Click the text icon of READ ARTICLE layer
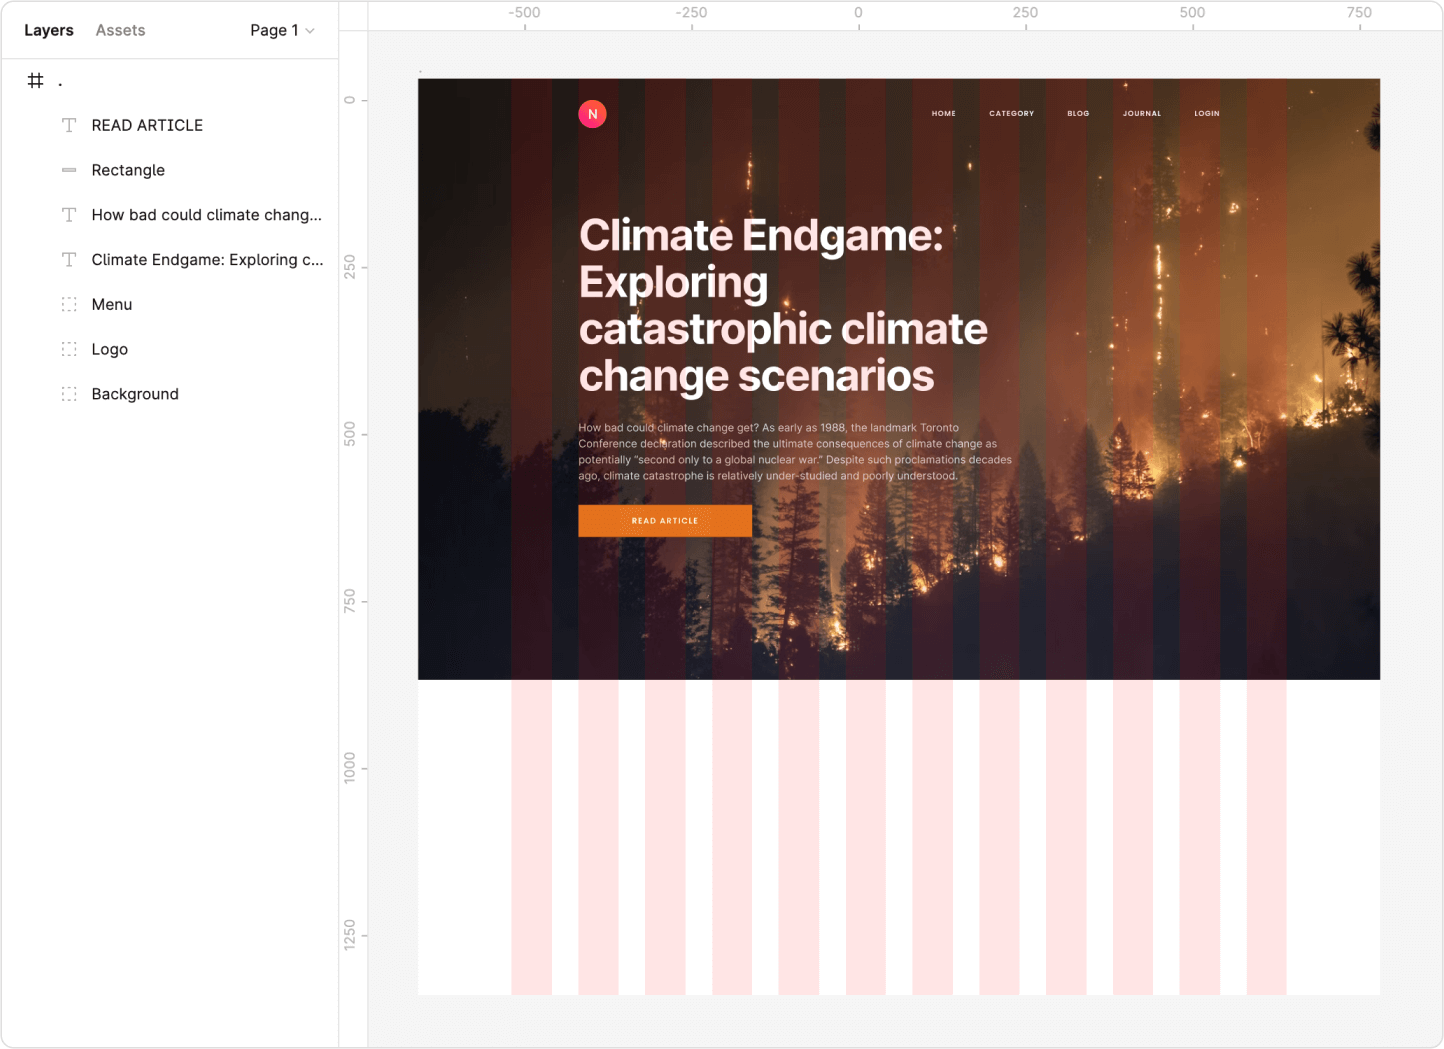 coord(69,125)
